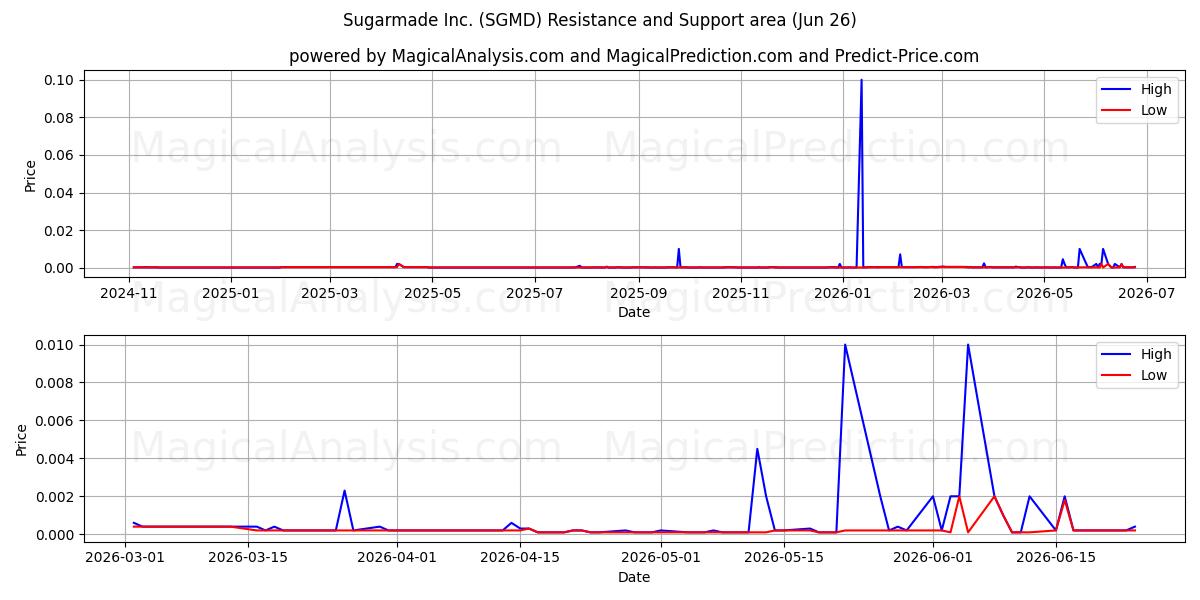Click 'High' in the top chart legend

click(1156, 89)
